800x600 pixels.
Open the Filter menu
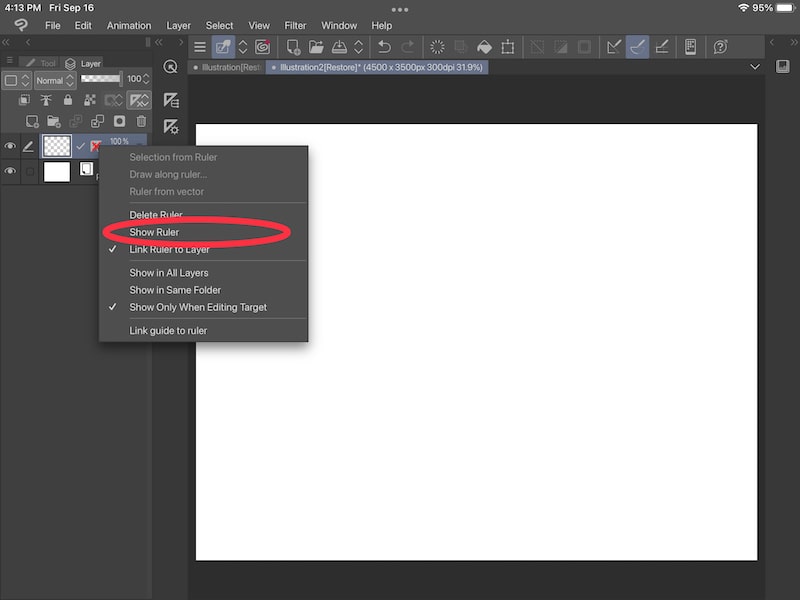295,25
